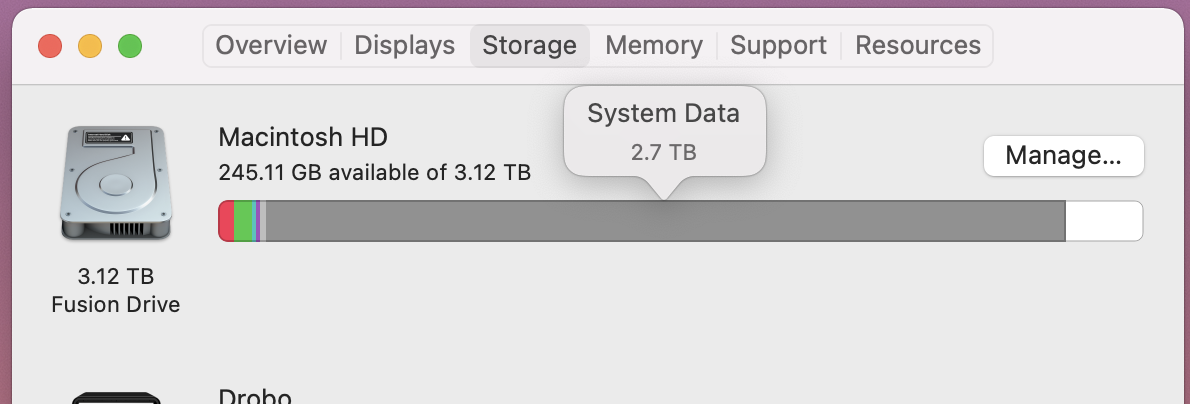The image size is (1190, 404).
Task: Switch to the Displays tab
Action: click(404, 46)
